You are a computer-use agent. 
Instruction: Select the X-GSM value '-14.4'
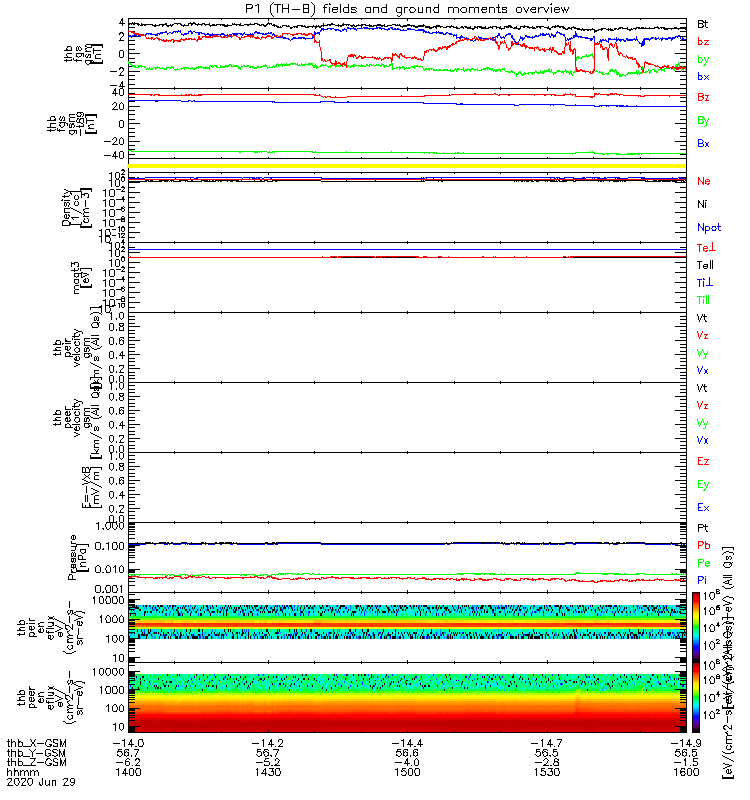(407, 743)
